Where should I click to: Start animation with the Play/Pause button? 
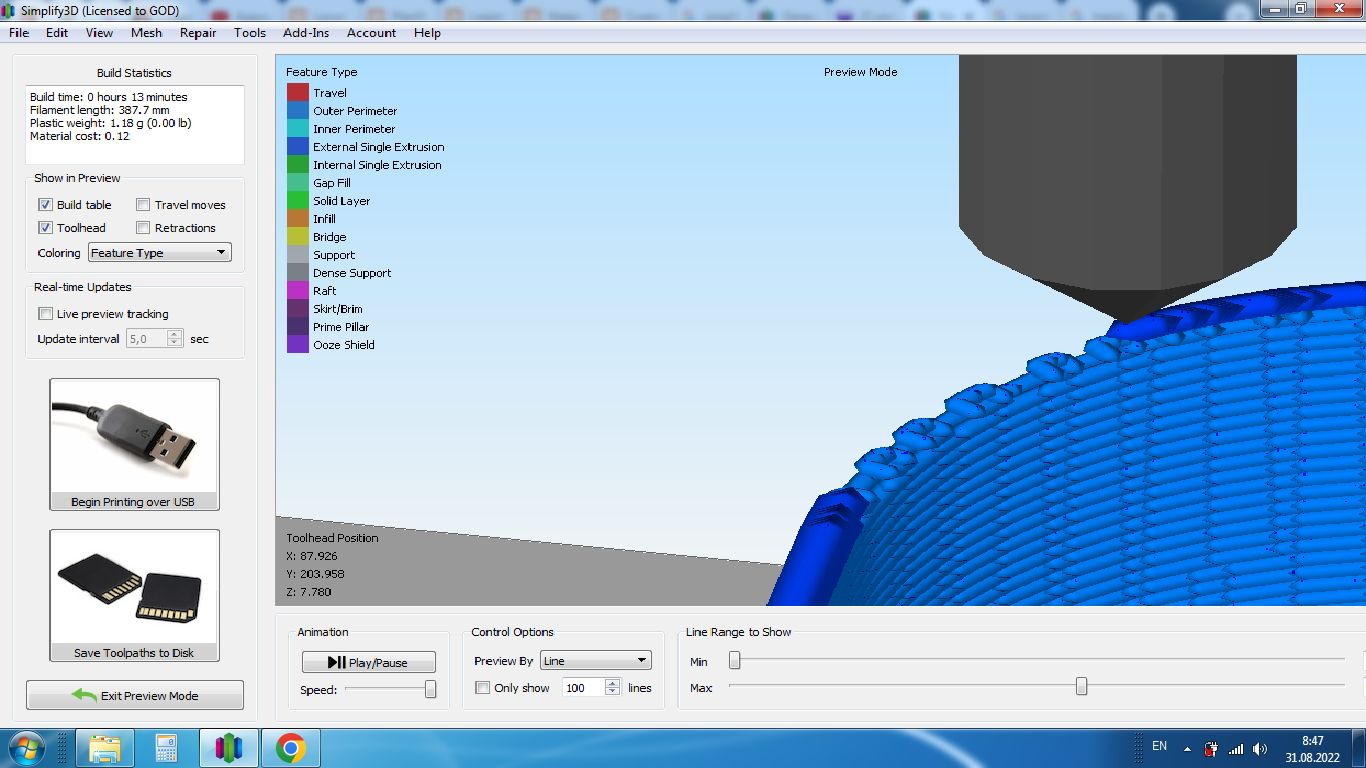tap(369, 662)
